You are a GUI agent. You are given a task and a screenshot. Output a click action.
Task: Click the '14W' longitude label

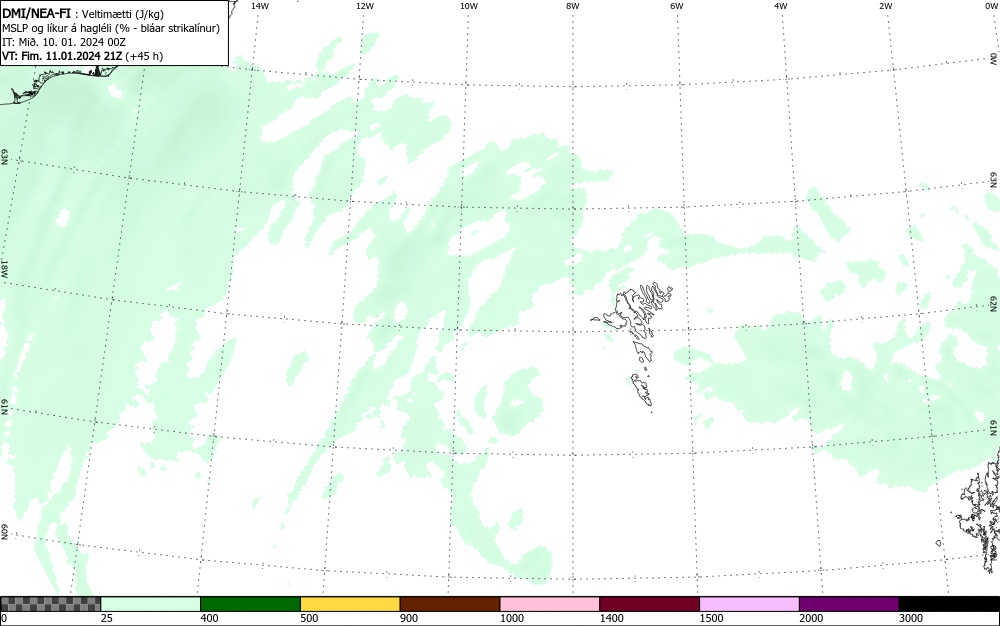pyautogui.click(x=260, y=6)
